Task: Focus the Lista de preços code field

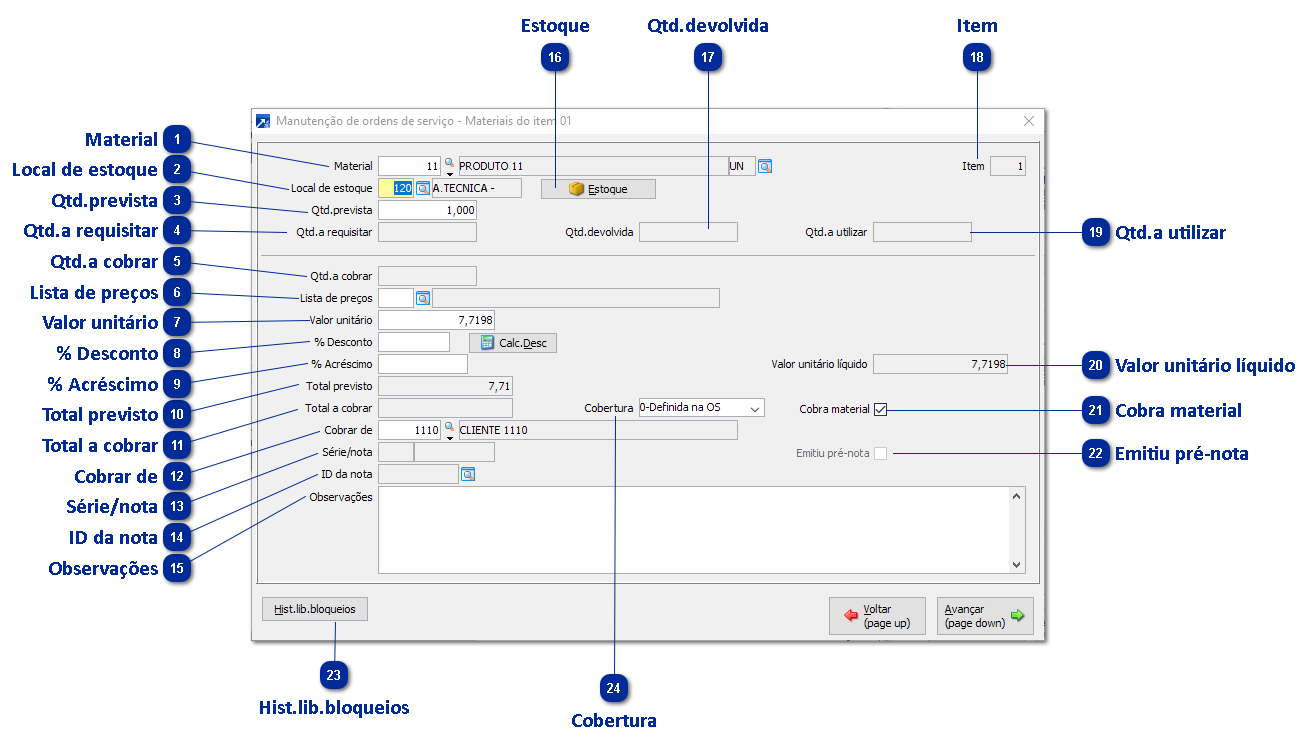Action: coord(396,298)
